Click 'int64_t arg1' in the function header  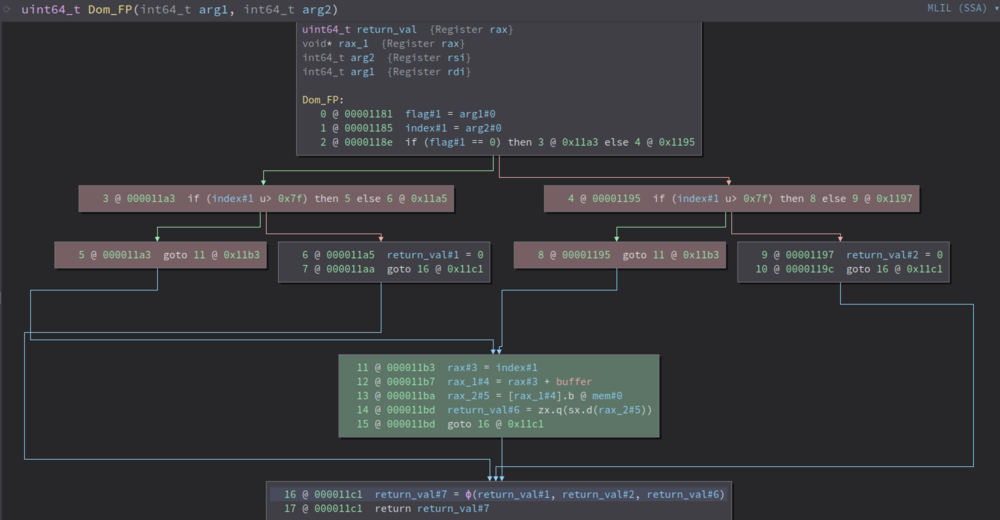pos(184,10)
